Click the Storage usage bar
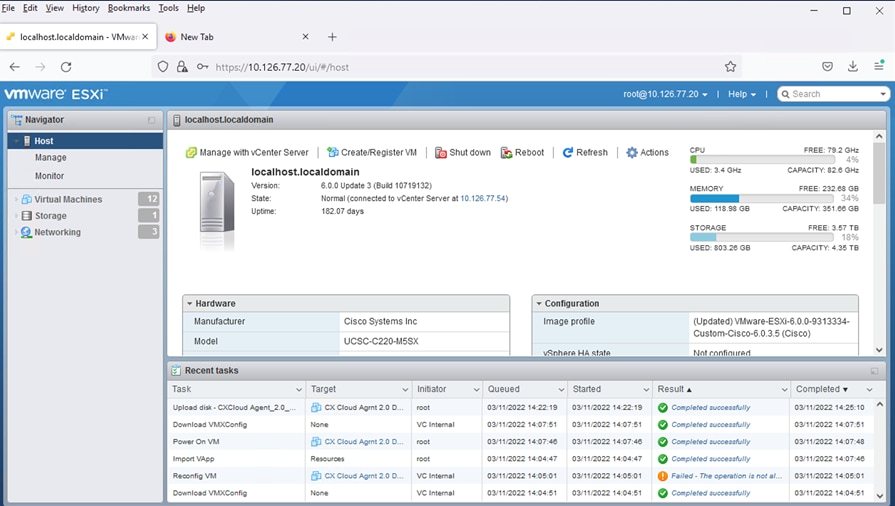The width and height of the screenshot is (895, 506). (x=762, y=238)
